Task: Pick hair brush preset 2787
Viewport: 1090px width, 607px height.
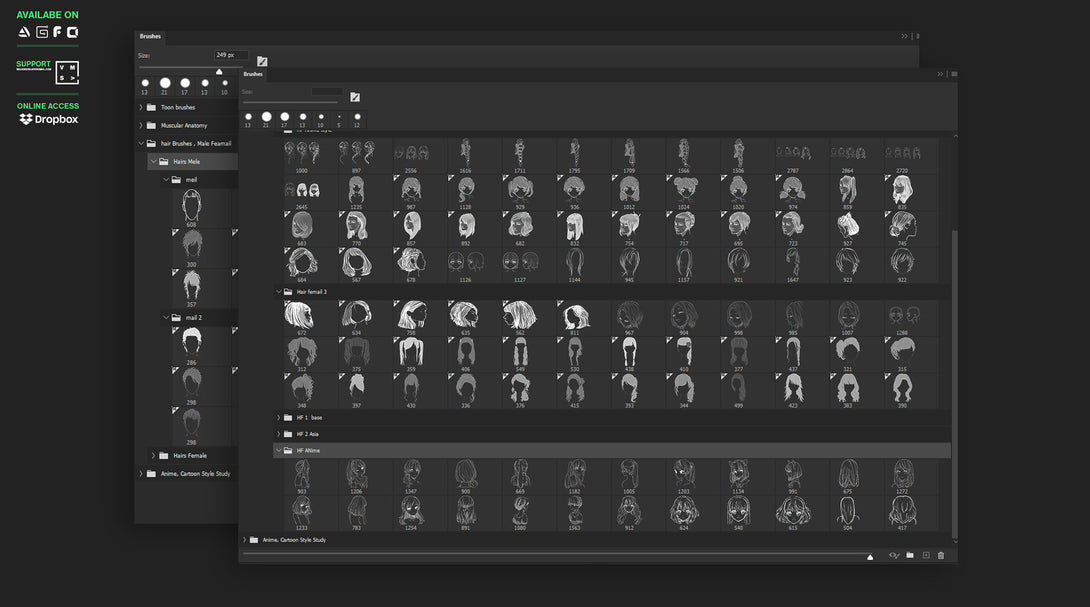Action: click(793, 156)
